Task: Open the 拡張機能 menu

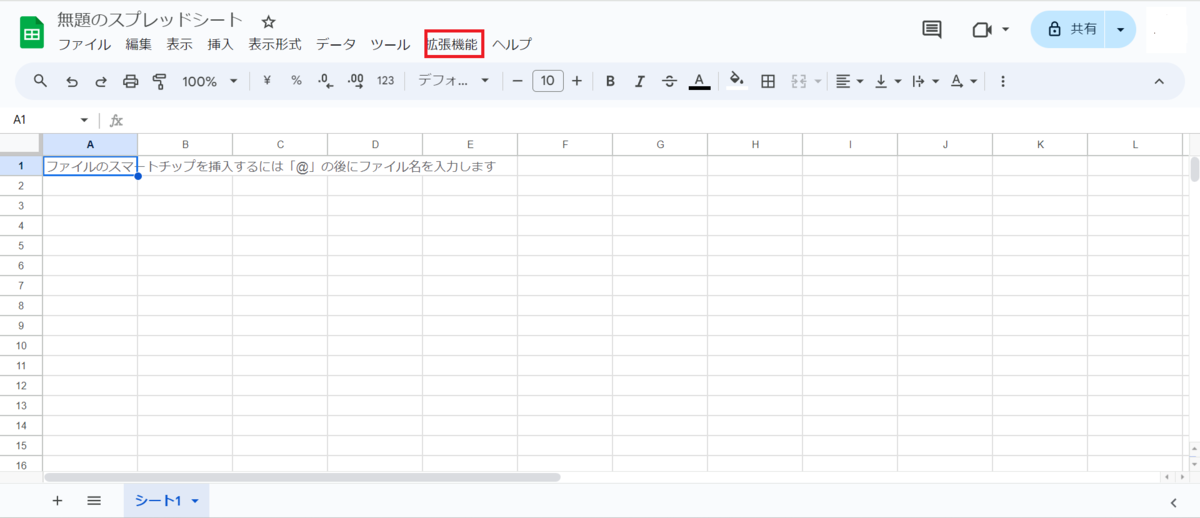Action: point(454,44)
